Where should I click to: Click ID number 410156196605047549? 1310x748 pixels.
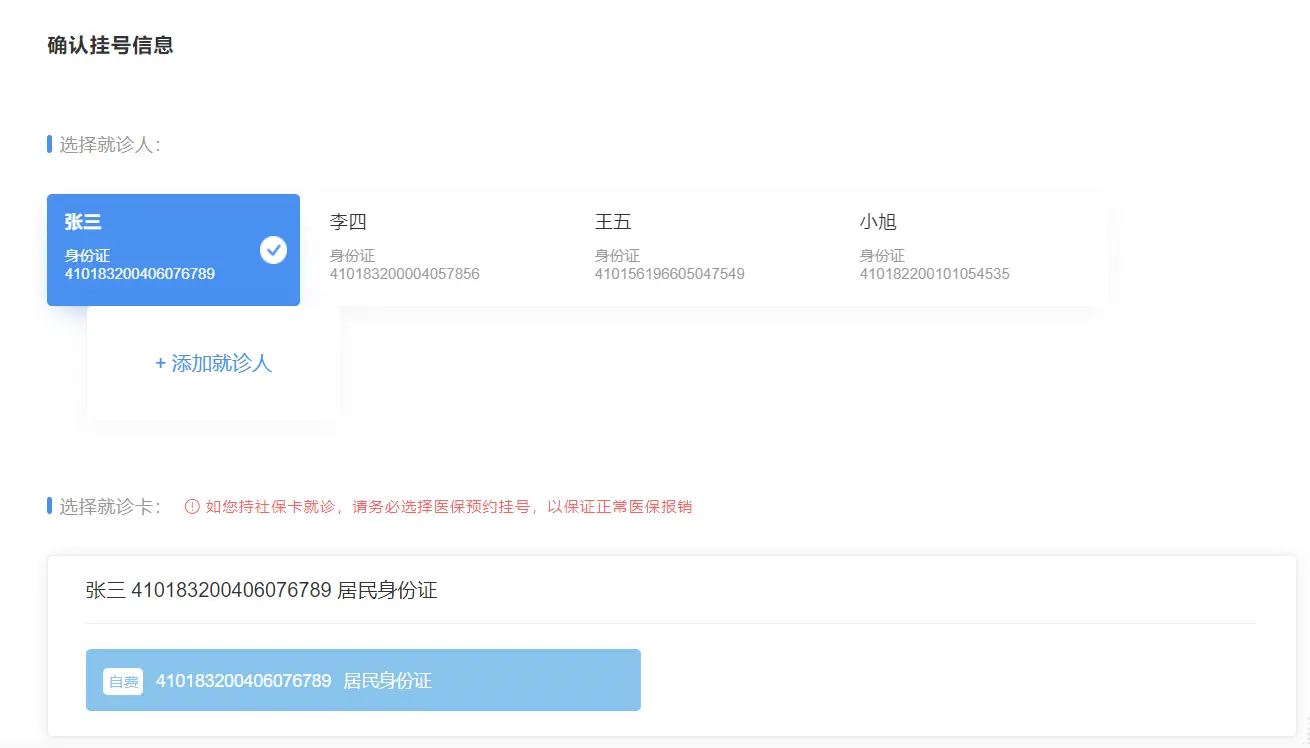pyautogui.click(x=670, y=274)
